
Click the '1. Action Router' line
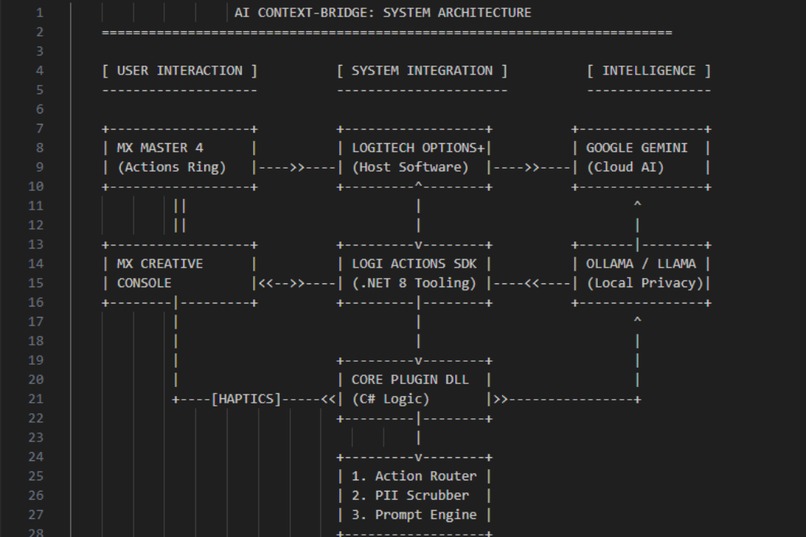(x=414, y=476)
